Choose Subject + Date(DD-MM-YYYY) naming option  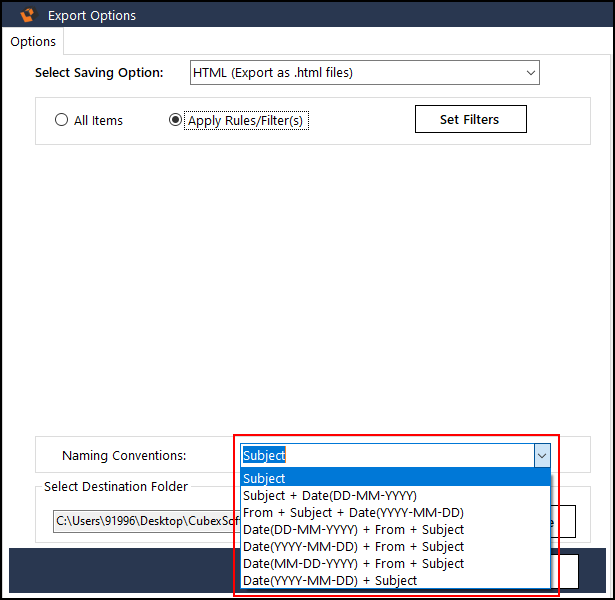329,495
